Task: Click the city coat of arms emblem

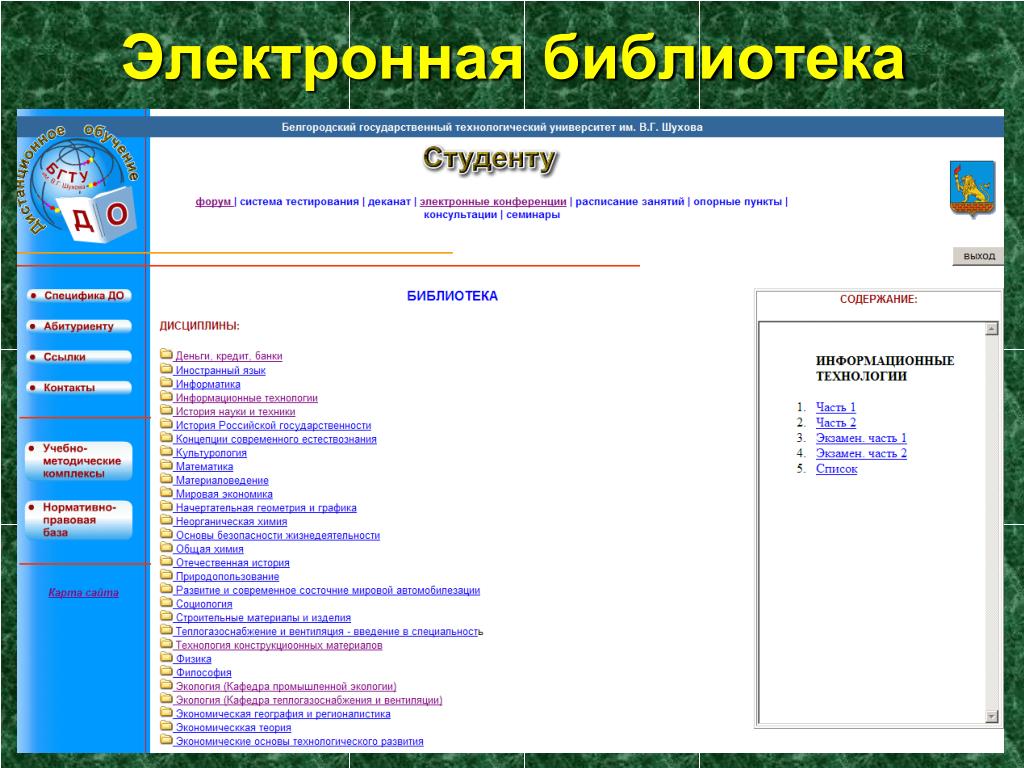Action: (x=972, y=189)
